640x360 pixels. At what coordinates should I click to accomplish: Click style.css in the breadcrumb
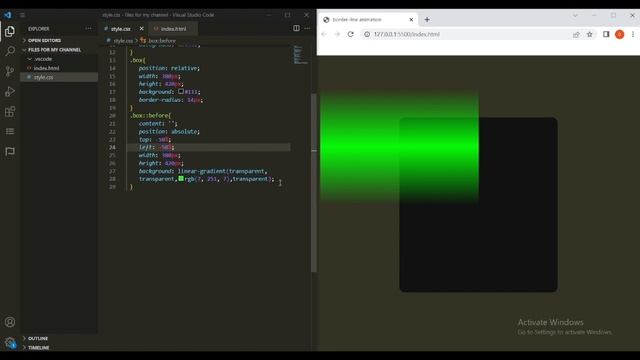[x=122, y=41]
